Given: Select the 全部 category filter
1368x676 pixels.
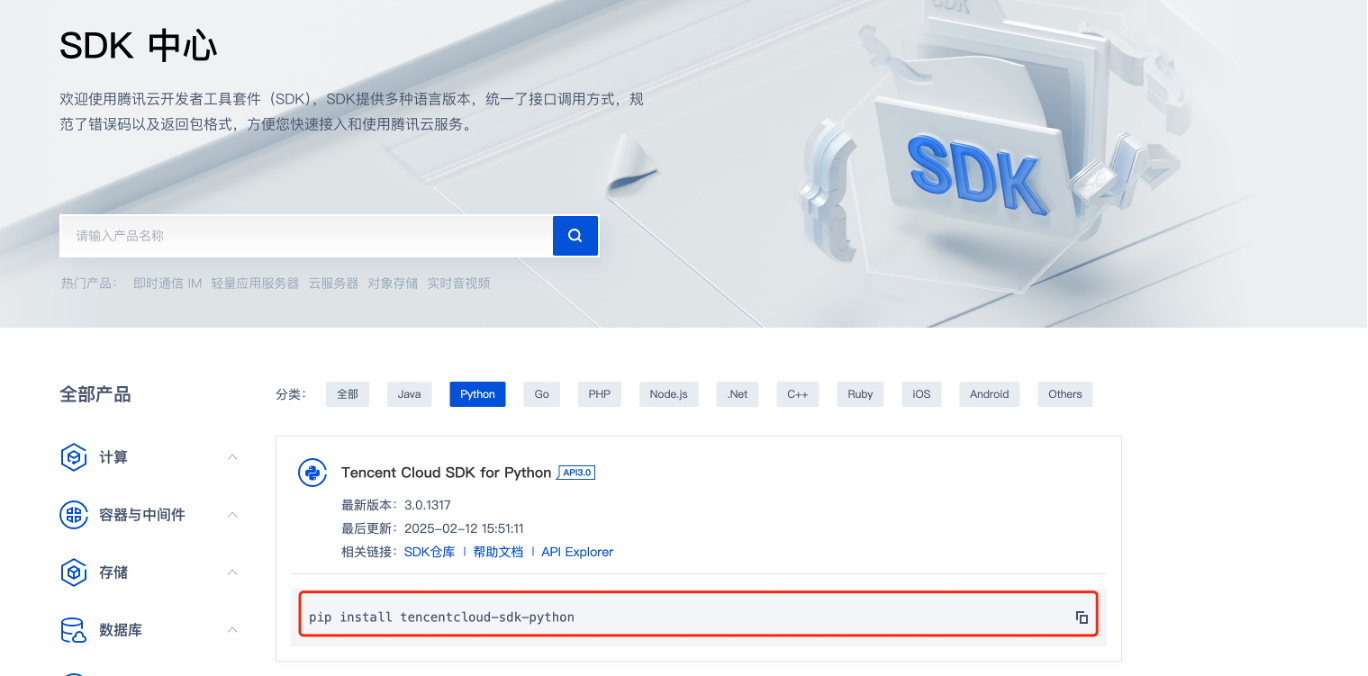Looking at the screenshot, I should pyautogui.click(x=347, y=394).
